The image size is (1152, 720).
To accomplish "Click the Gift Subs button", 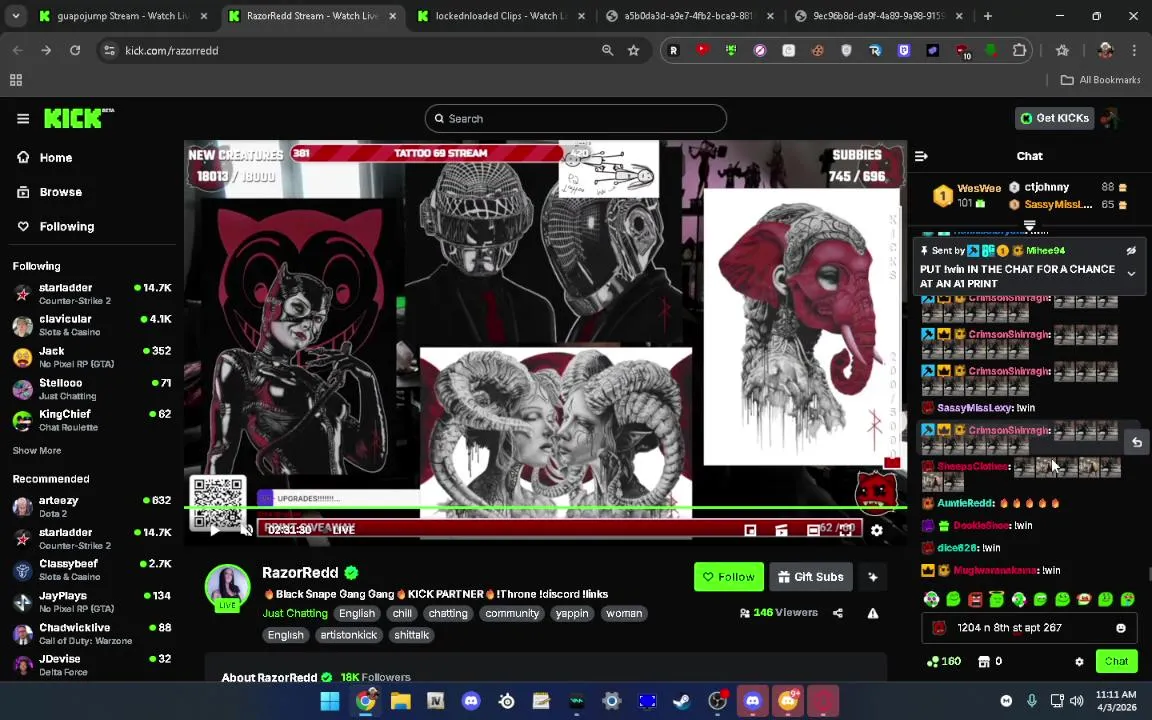I will pos(811,577).
